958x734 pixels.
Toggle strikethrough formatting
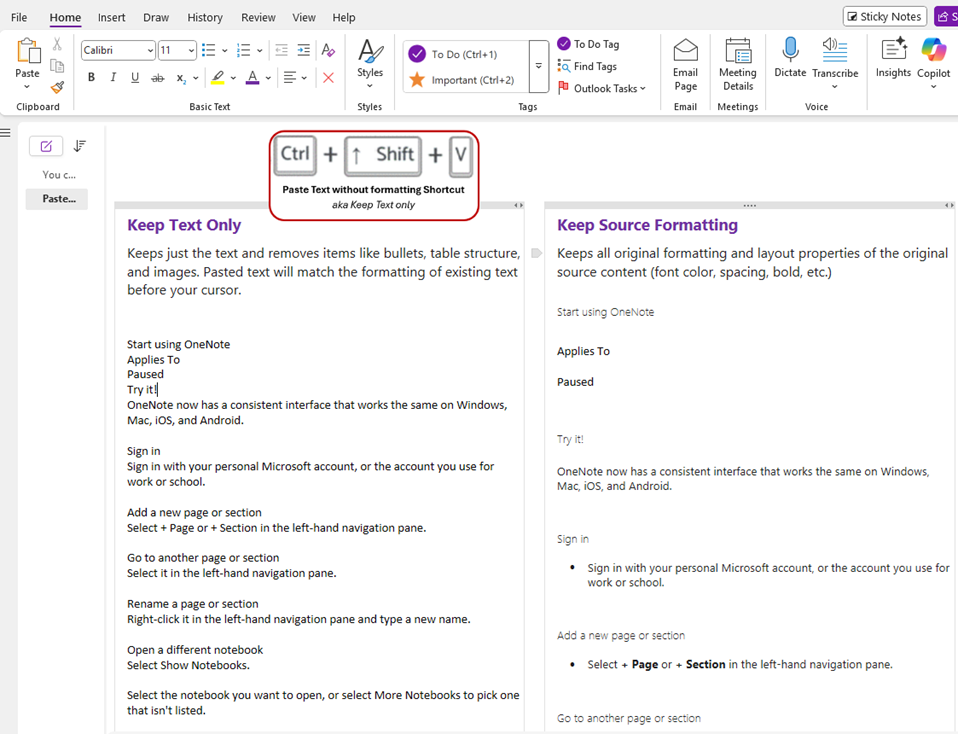[157, 76]
